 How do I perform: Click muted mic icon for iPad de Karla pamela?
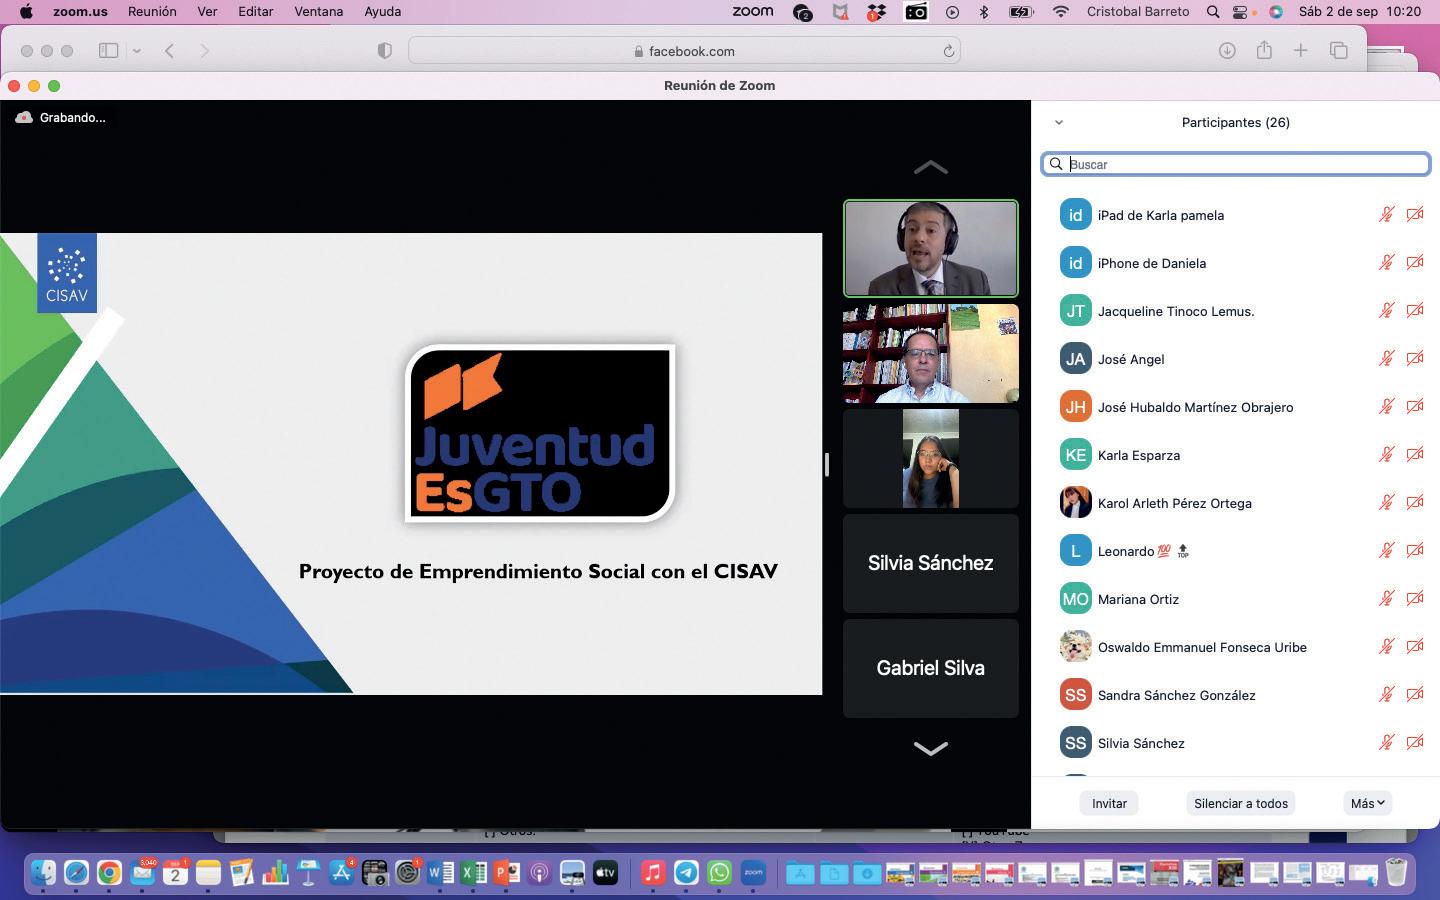1387,215
